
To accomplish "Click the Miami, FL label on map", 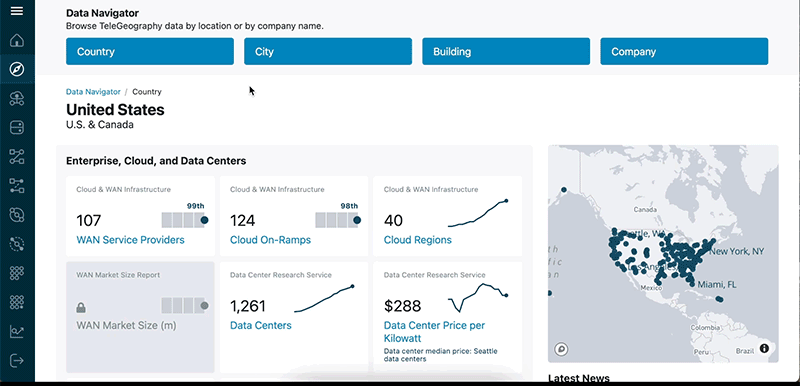I will 717,285.
